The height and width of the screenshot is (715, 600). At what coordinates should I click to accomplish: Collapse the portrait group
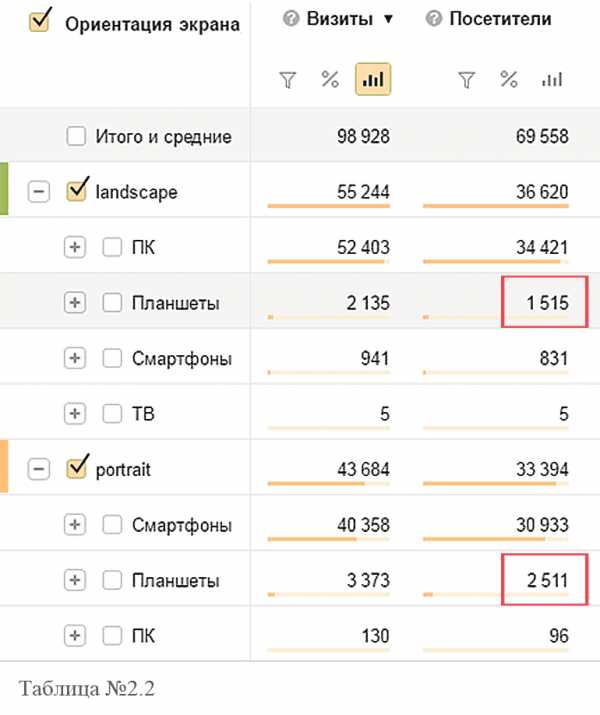coord(39,468)
